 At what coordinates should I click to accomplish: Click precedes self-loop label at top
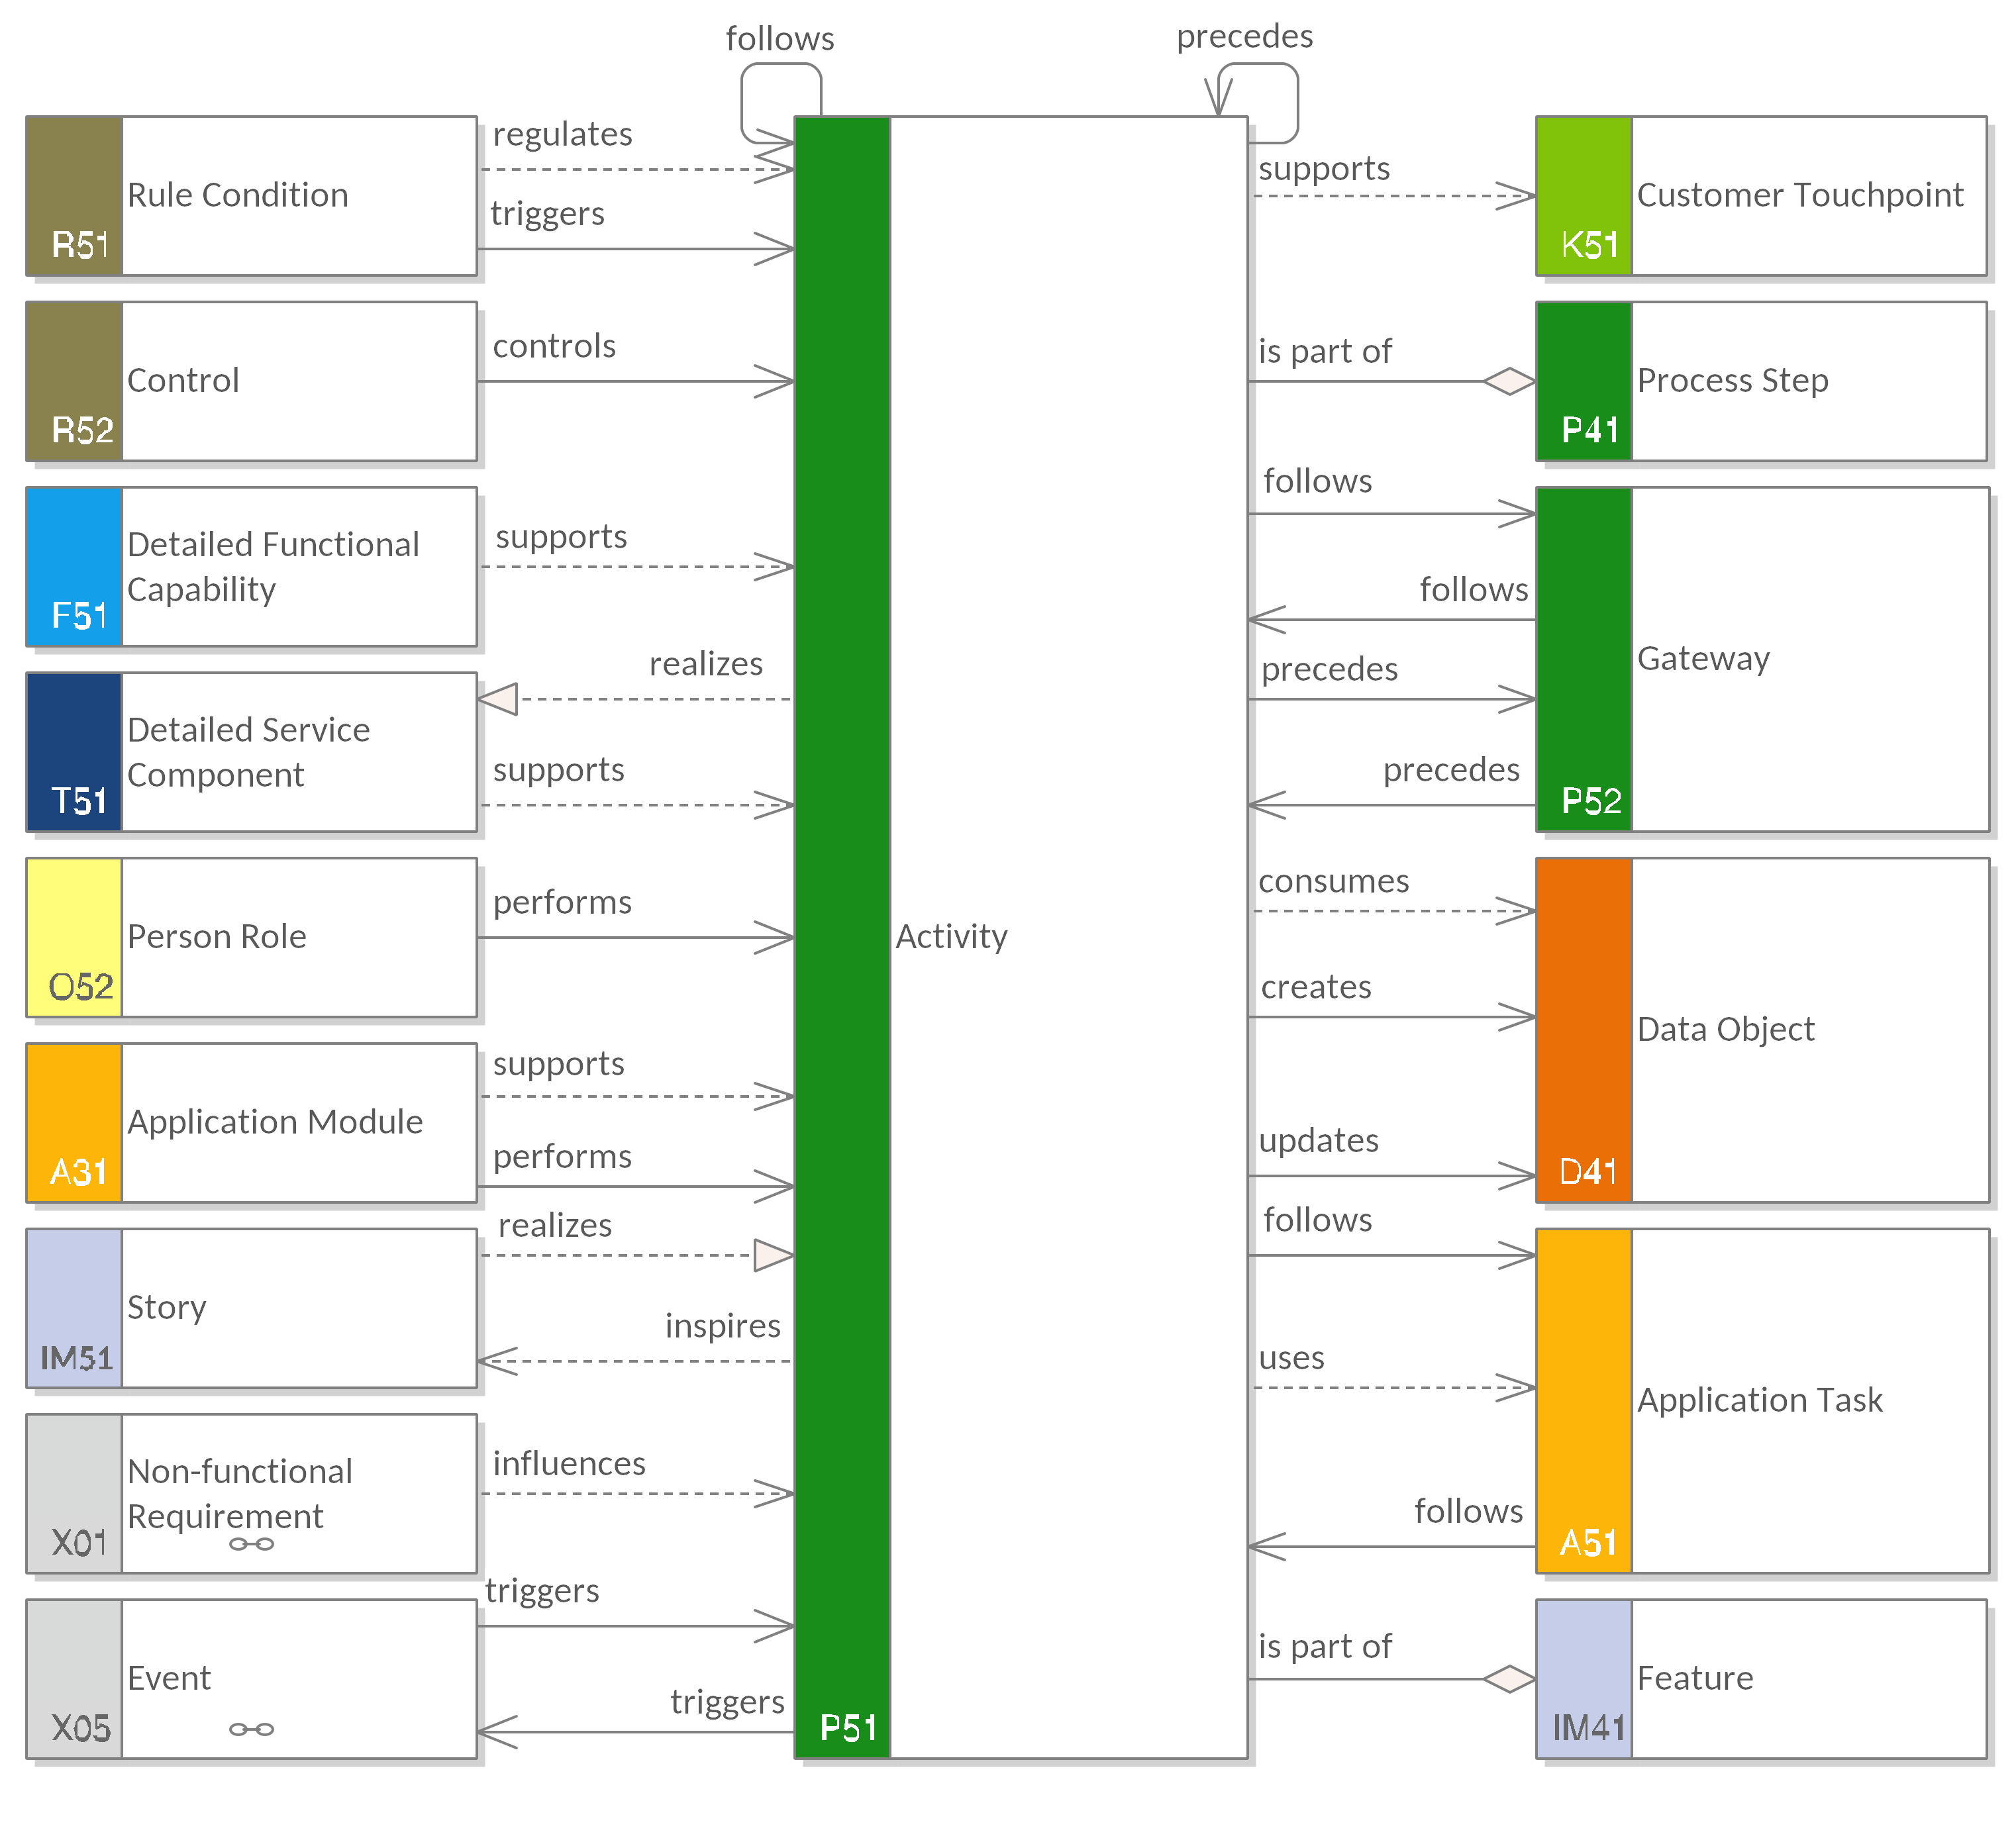click(1245, 37)
